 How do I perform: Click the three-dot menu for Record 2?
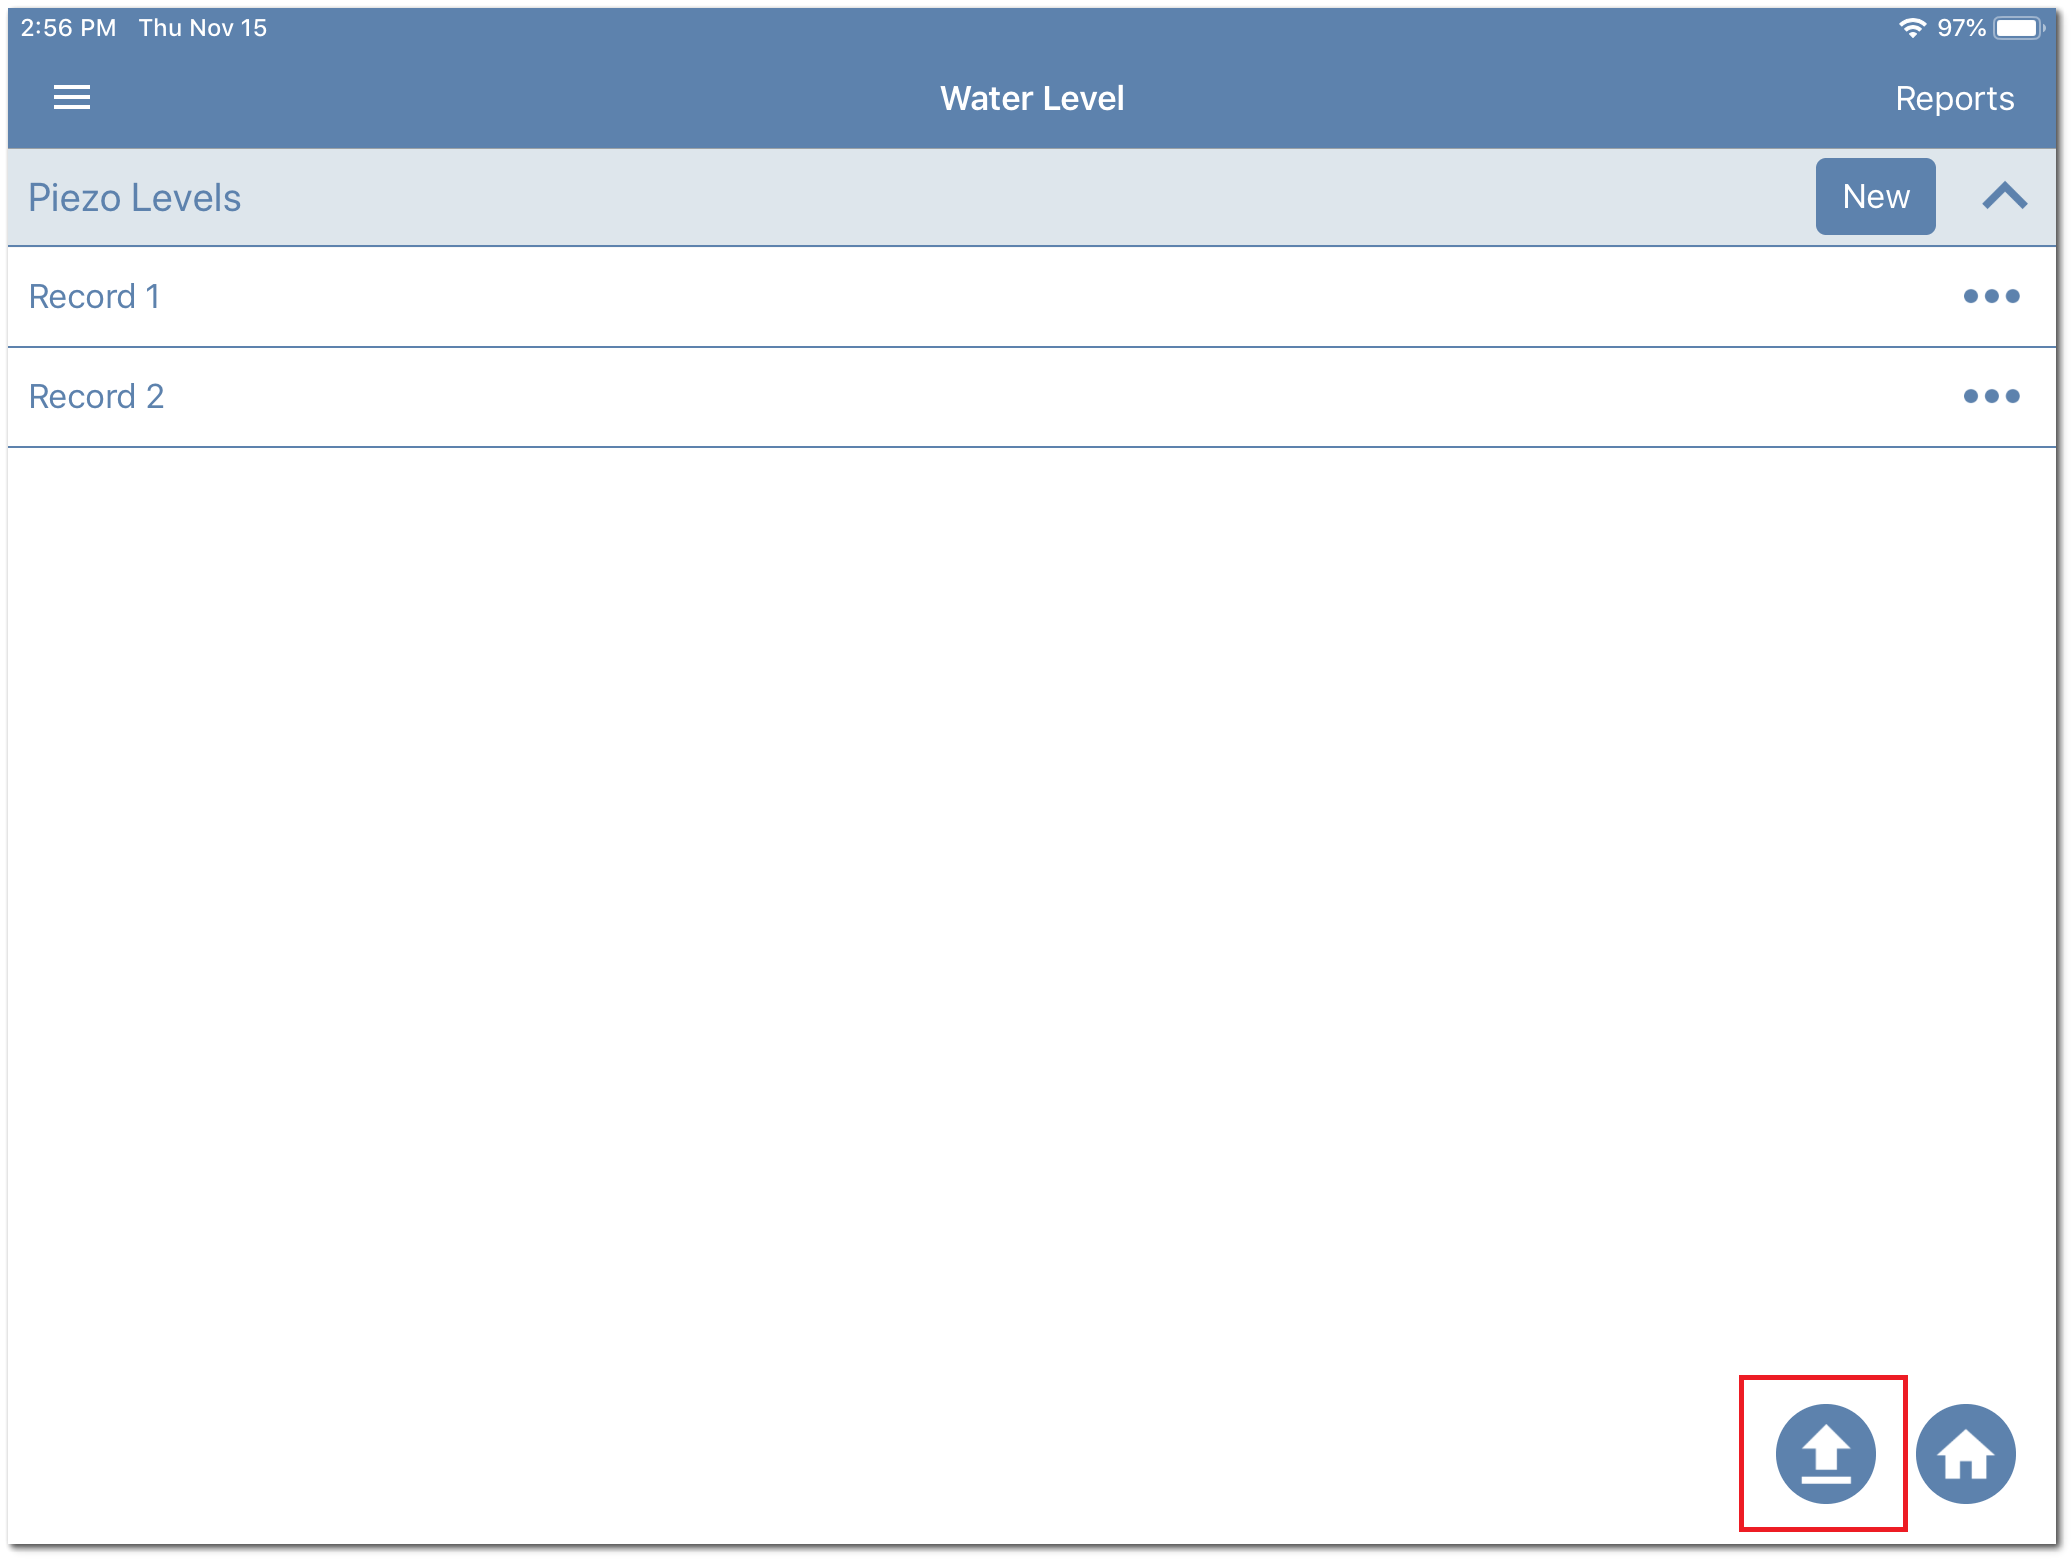(x=1993, y=395)
